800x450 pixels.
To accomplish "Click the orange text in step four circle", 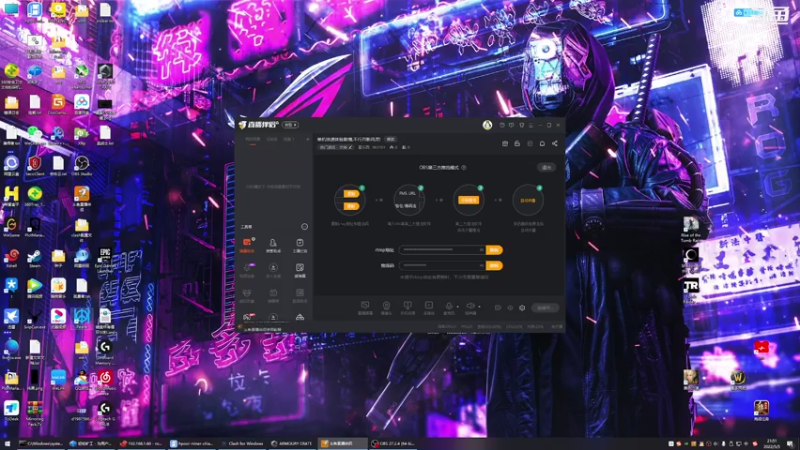I will tap(528, 201).
